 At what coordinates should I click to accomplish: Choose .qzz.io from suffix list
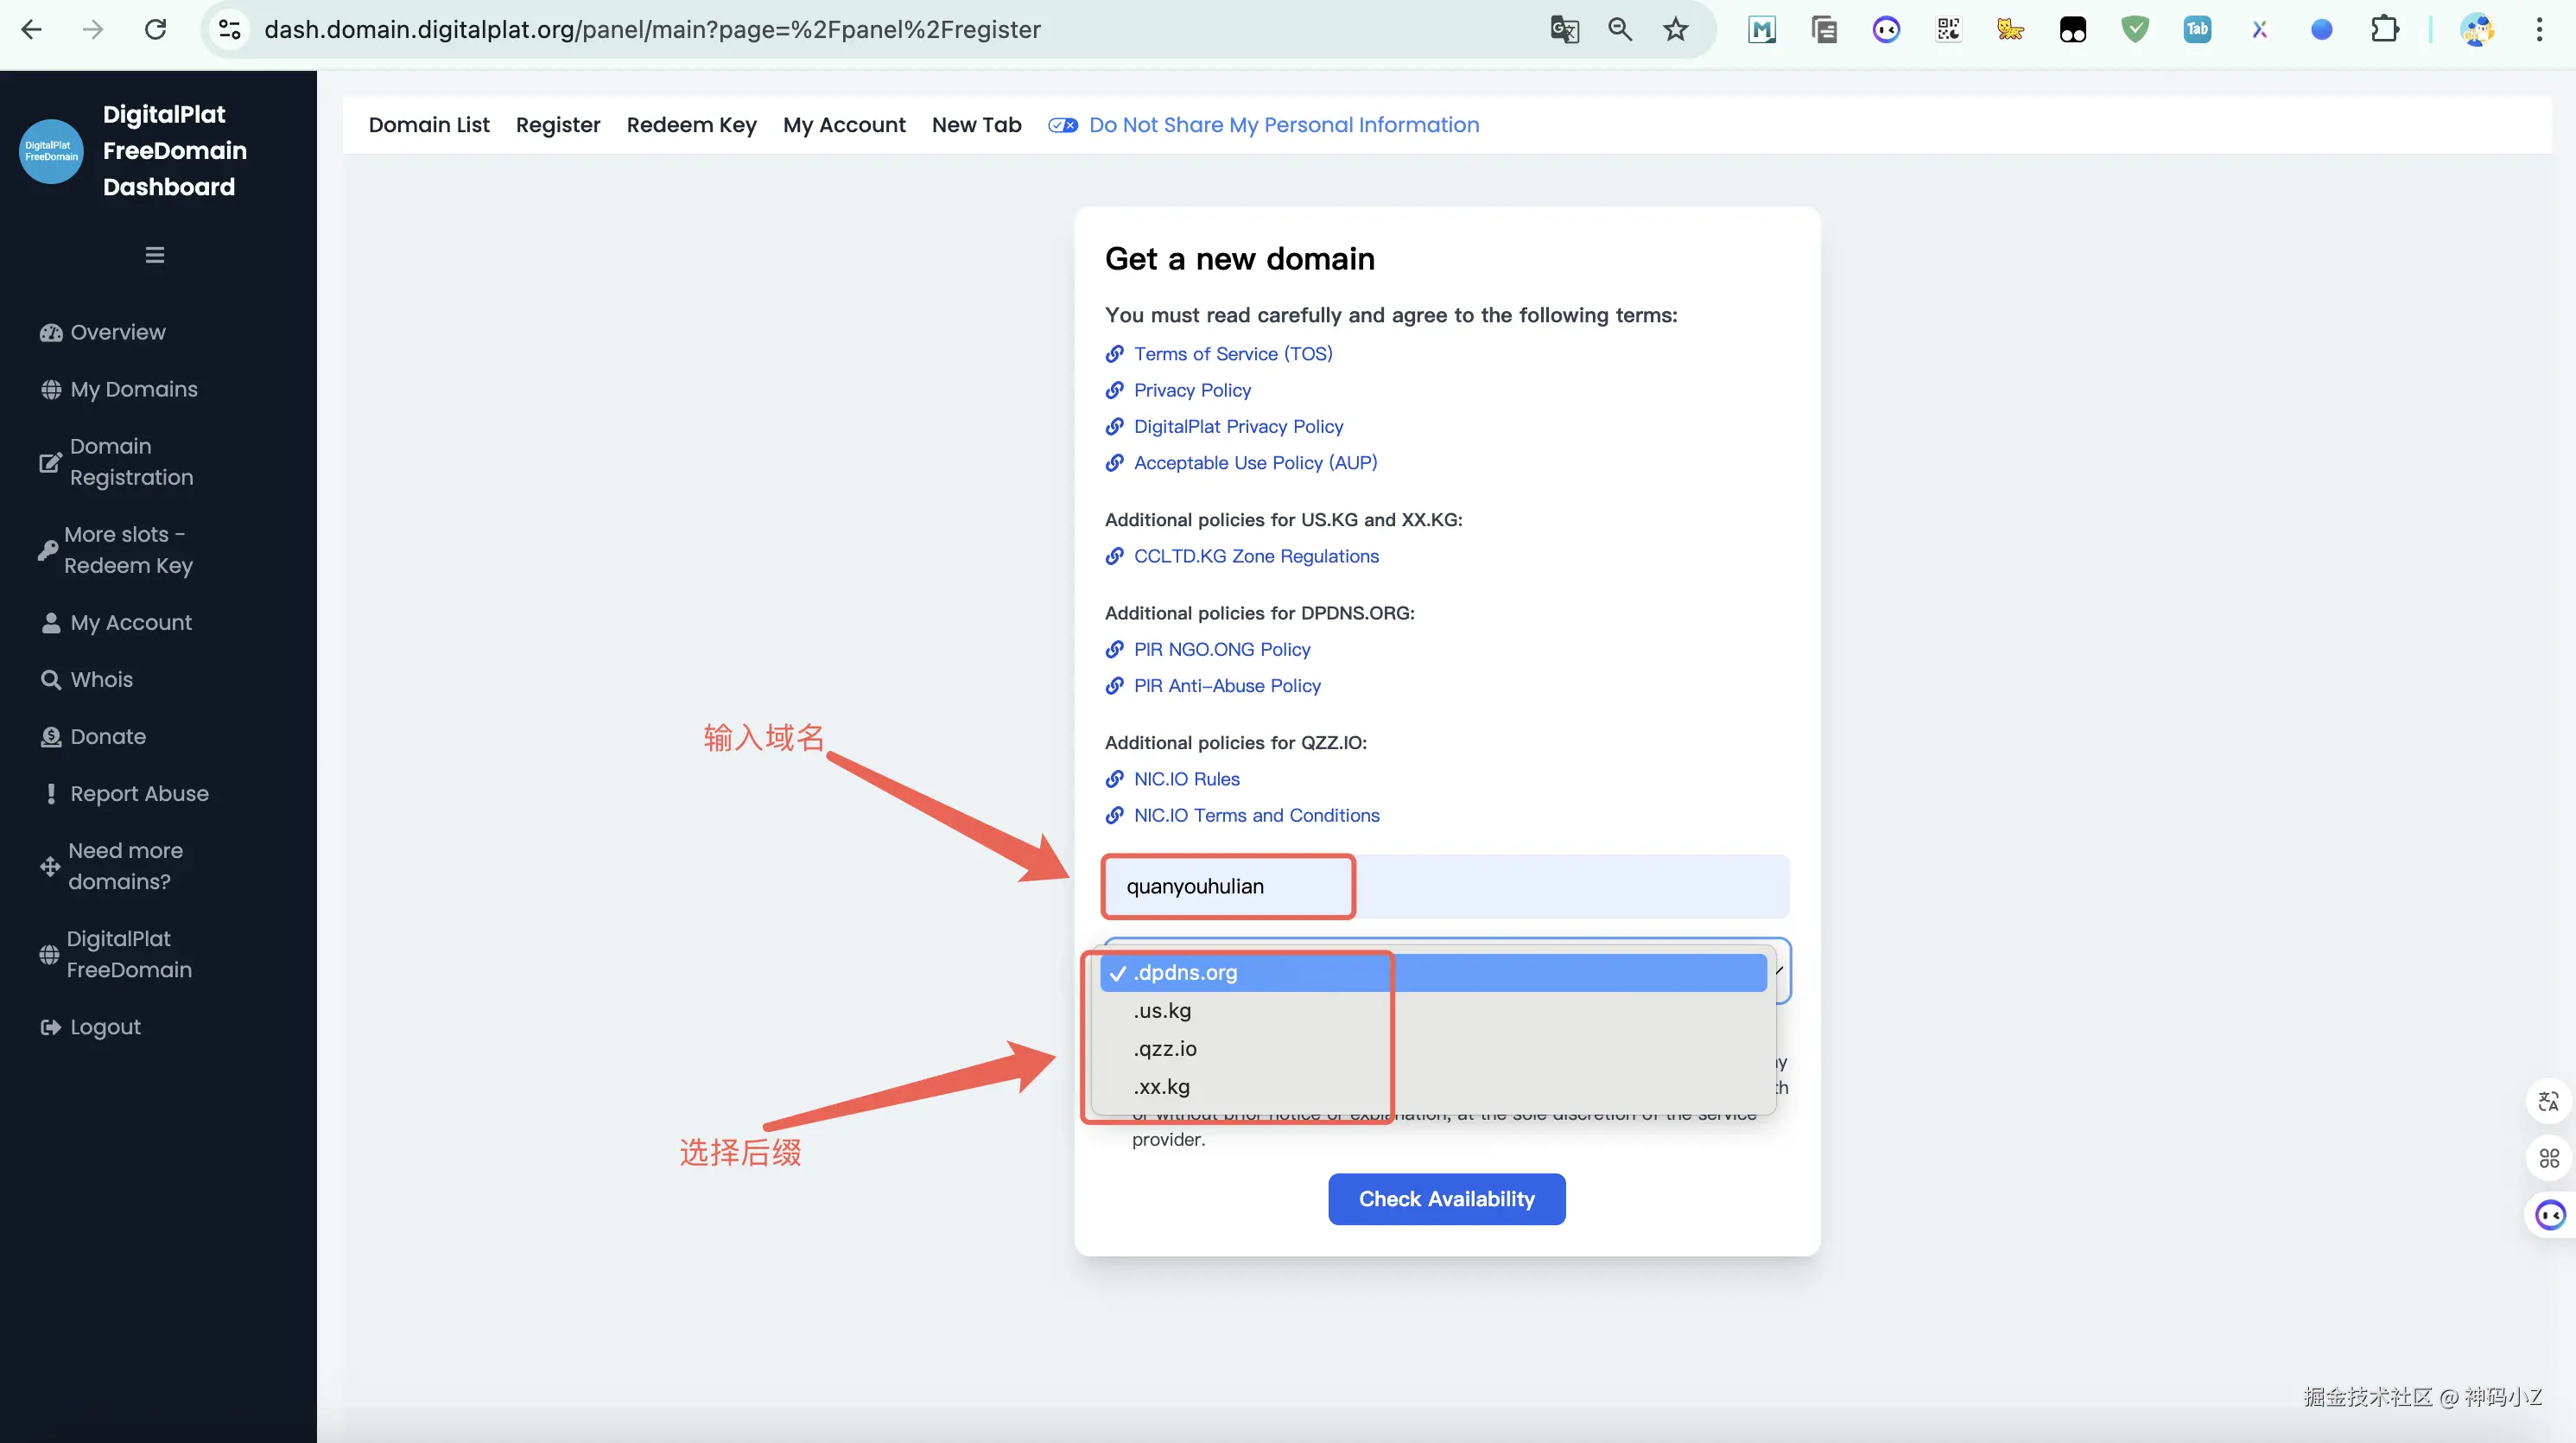click(x=1165, y=1048)
